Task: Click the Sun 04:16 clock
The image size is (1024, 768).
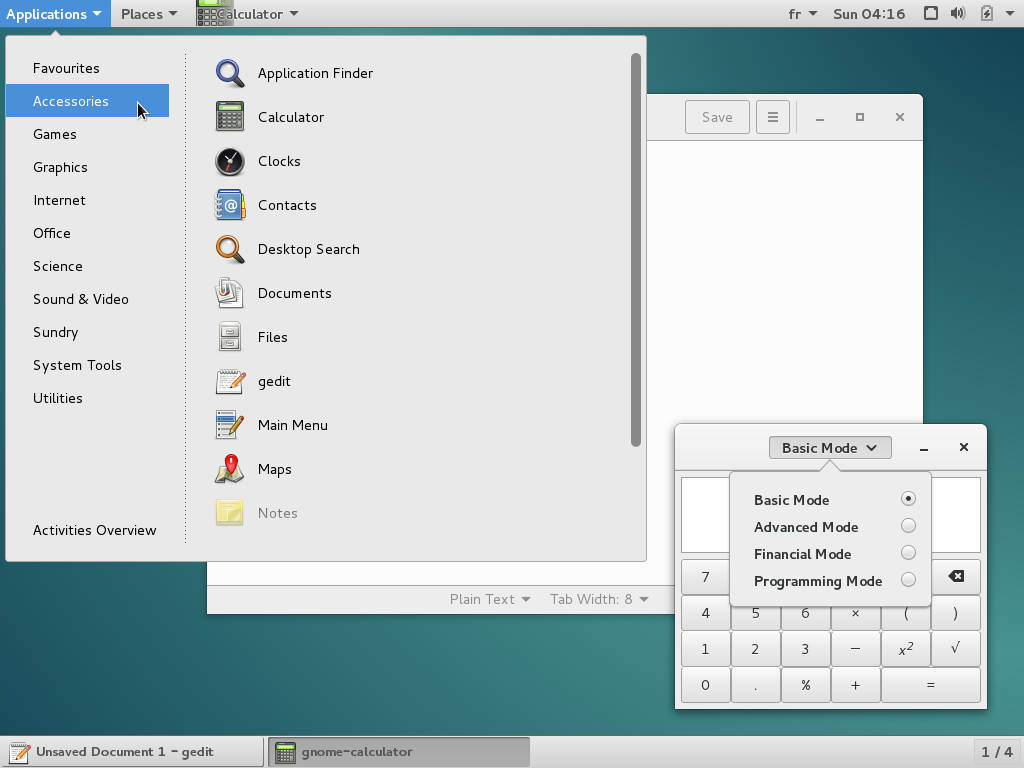Action: tap(869, 14)
